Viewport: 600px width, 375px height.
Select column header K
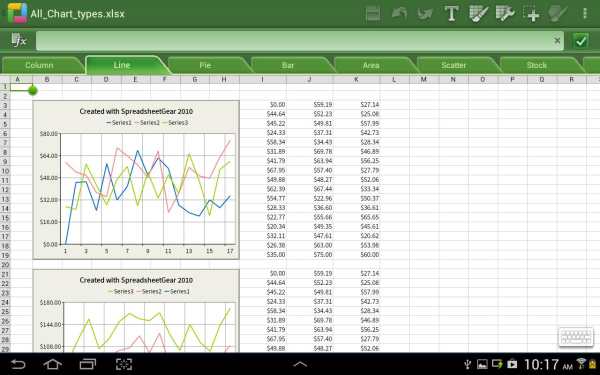click(356, 80)
